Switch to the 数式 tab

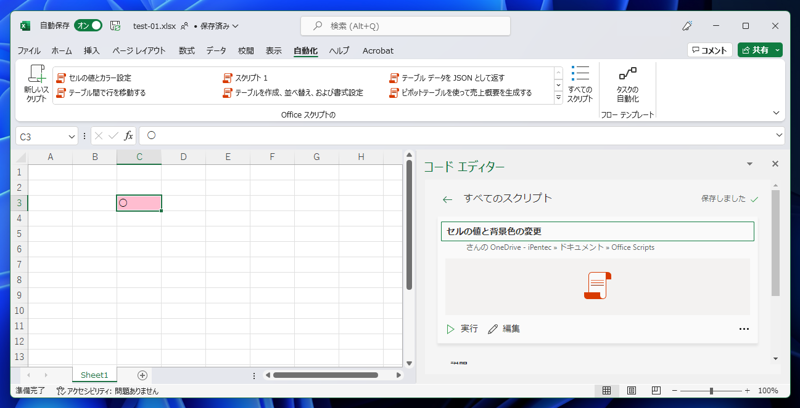[x=187, y=50]
